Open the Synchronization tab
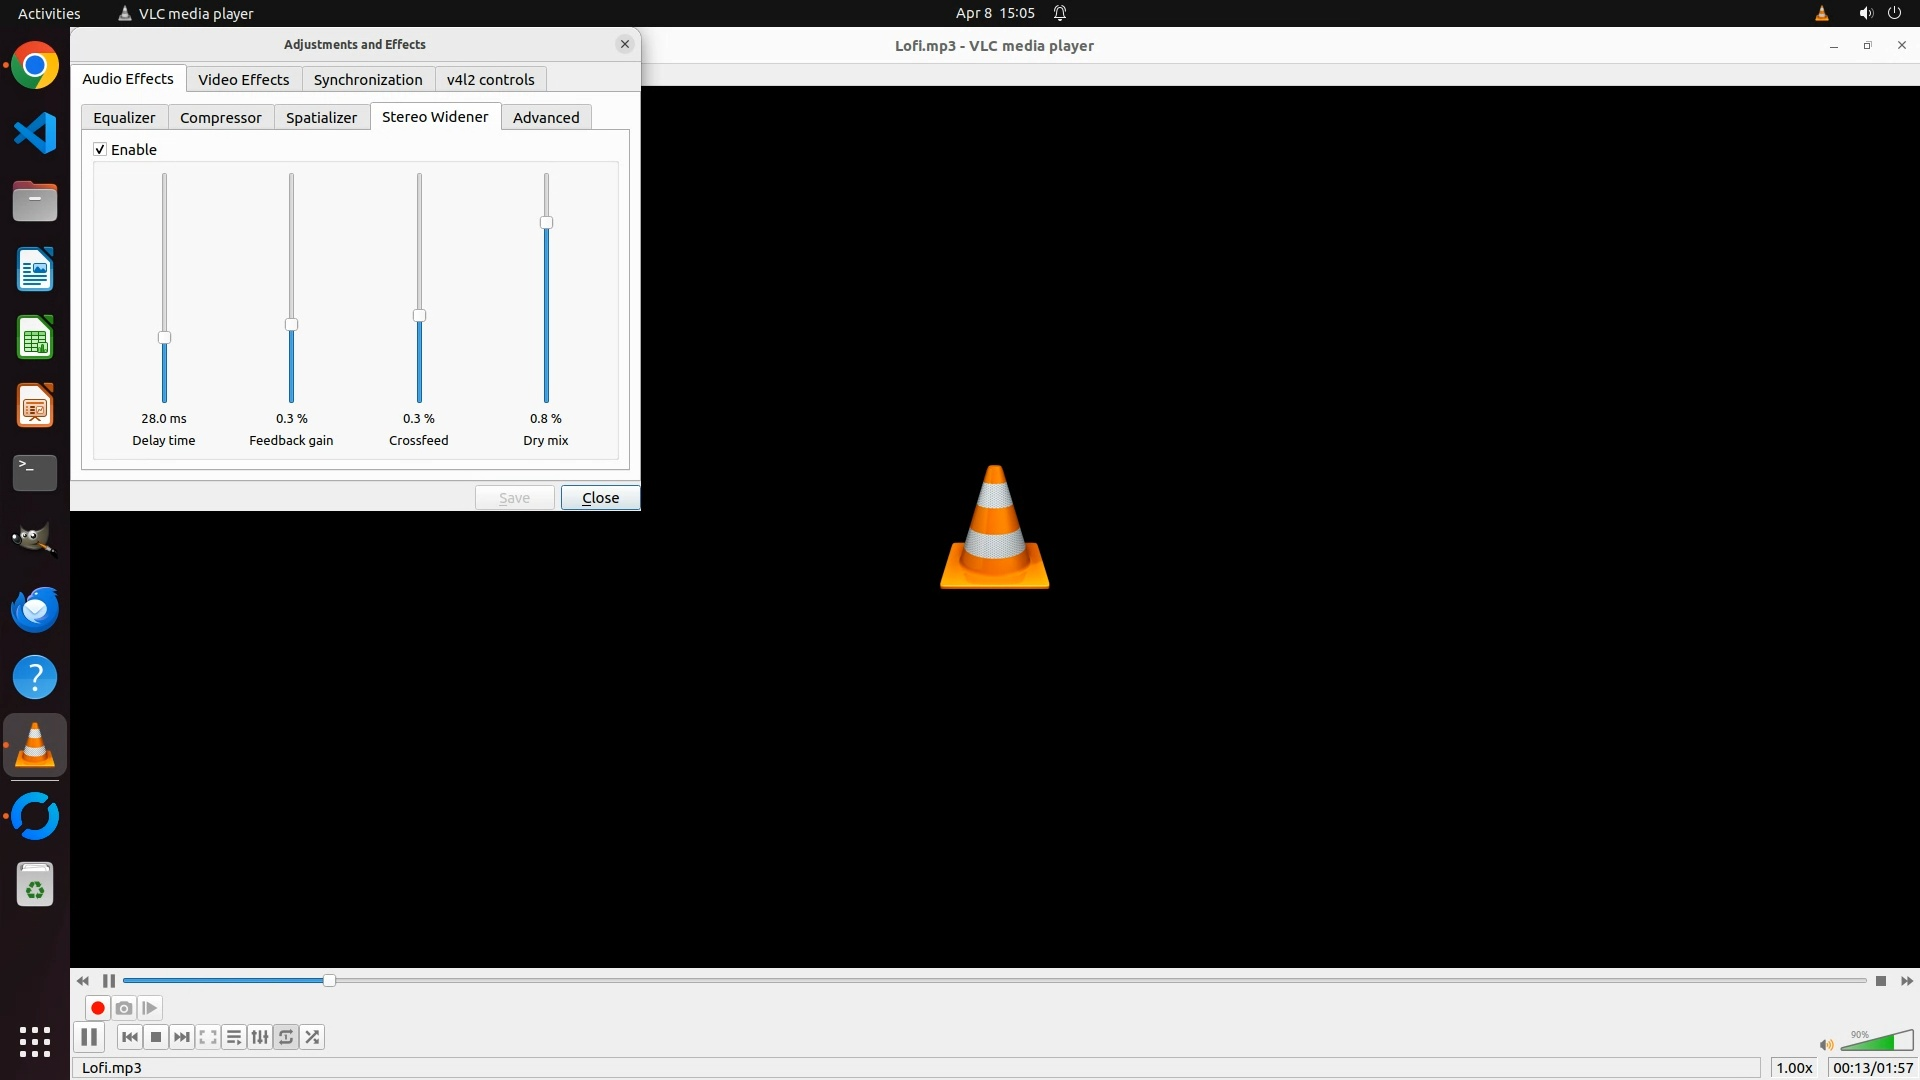 coord(367,80)
